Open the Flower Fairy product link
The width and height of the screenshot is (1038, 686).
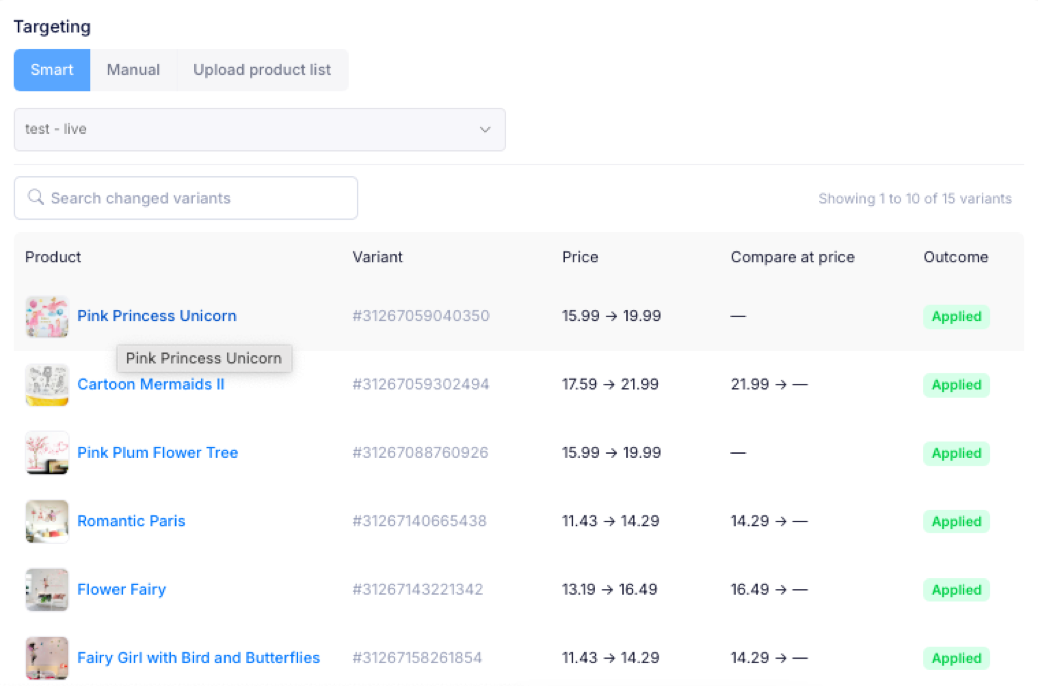122,589
